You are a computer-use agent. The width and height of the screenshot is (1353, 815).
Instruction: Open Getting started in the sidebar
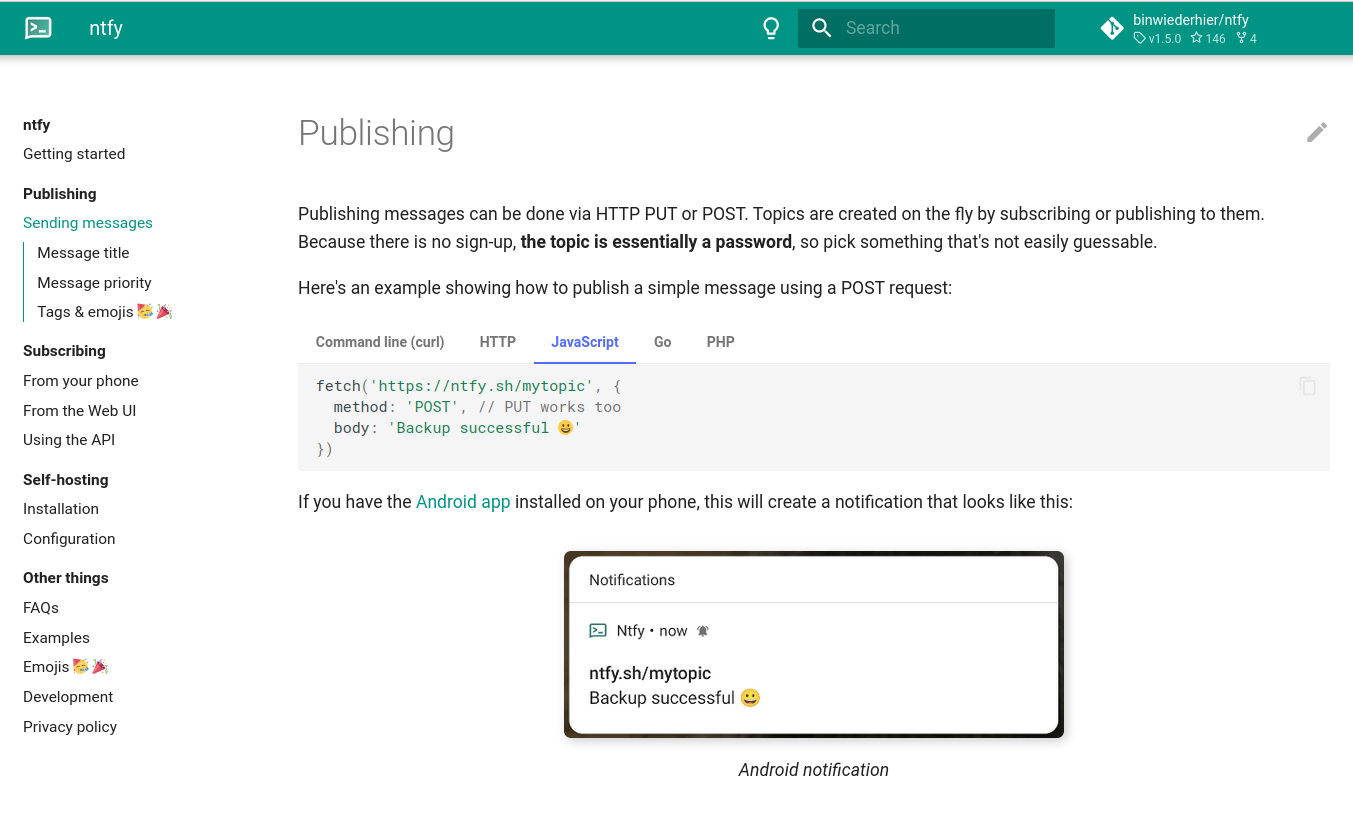tap(74, 154)
